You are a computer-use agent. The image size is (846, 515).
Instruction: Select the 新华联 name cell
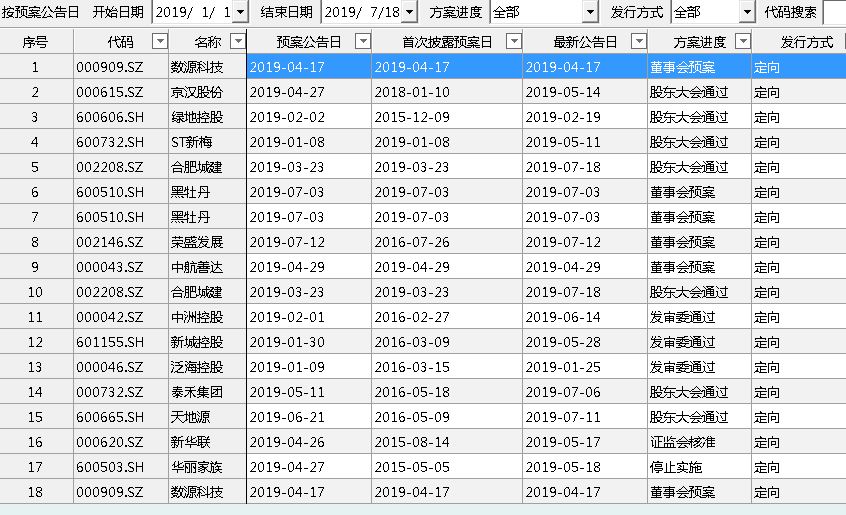[208, 442]
